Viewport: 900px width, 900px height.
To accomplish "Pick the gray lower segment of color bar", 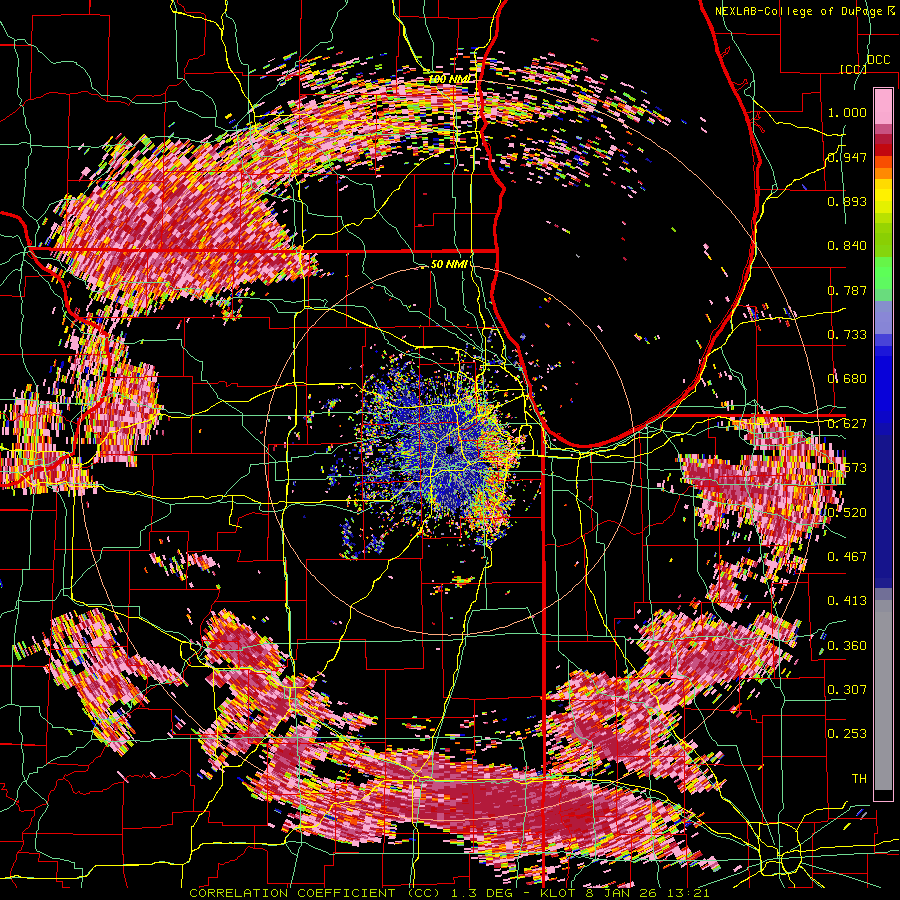I will (883, 695).
